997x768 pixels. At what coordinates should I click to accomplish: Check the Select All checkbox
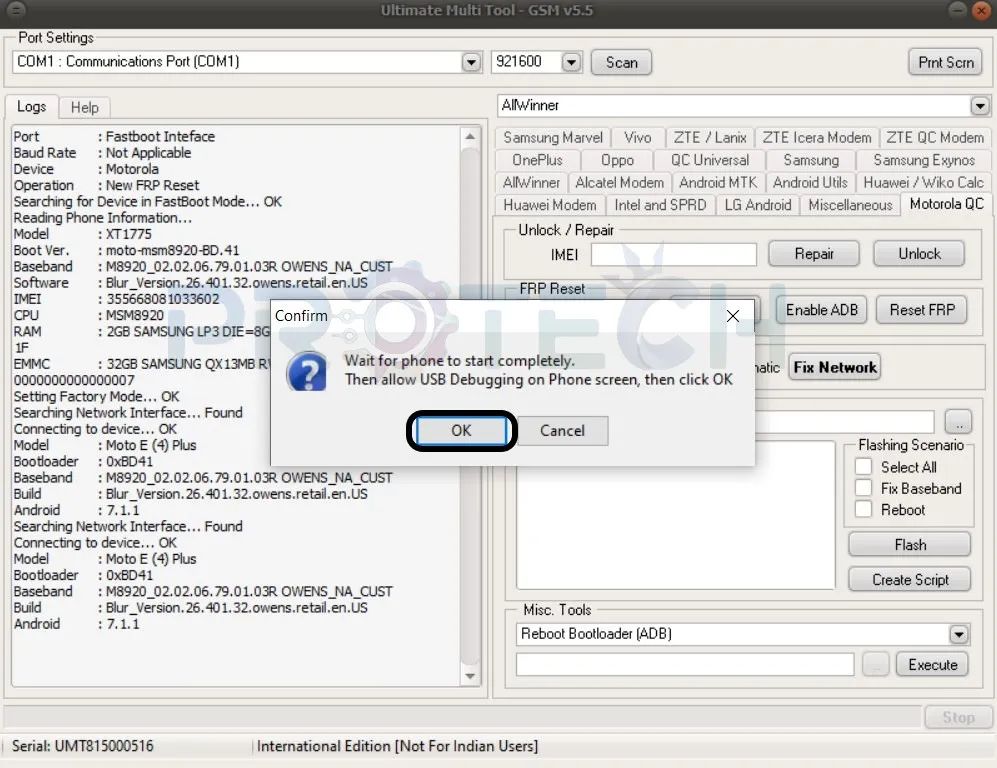(863, 467)
